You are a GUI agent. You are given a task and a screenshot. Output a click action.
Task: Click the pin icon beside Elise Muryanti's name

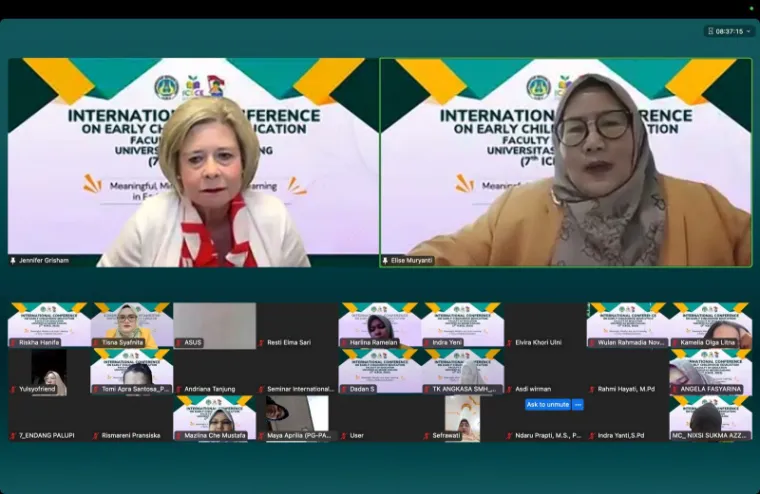pyautogui.click(x=386, y=260)
